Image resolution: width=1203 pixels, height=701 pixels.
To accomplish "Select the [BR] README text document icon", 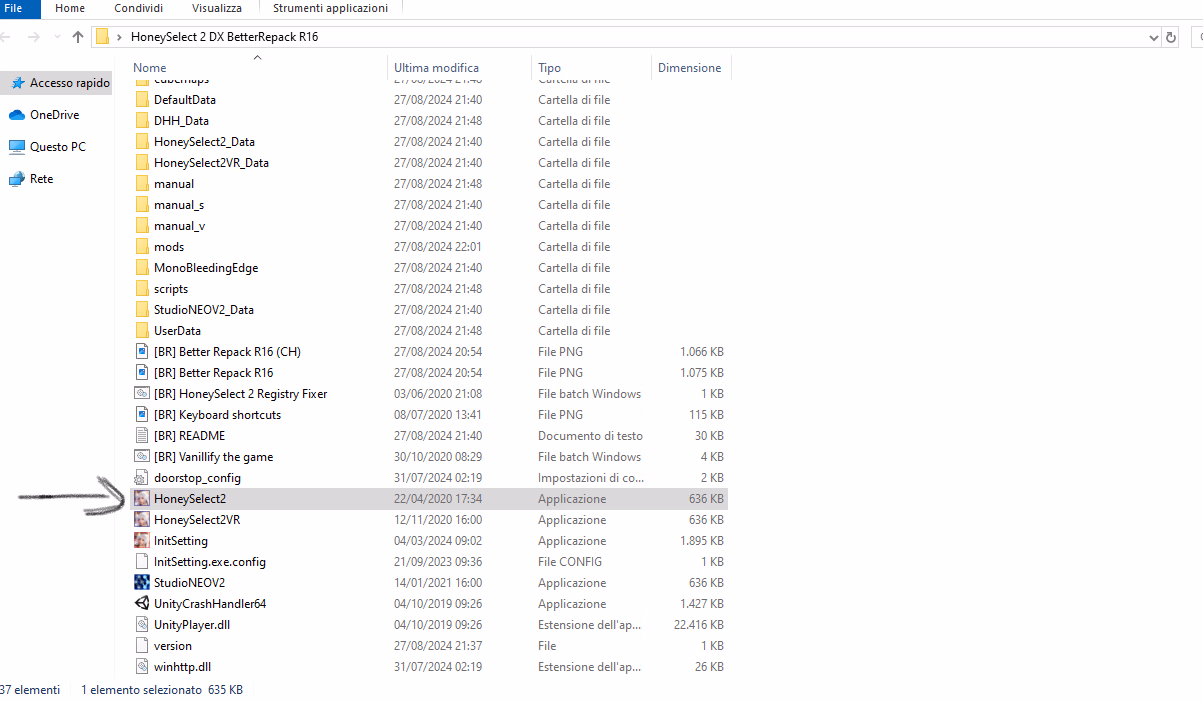I will (142, 435).
